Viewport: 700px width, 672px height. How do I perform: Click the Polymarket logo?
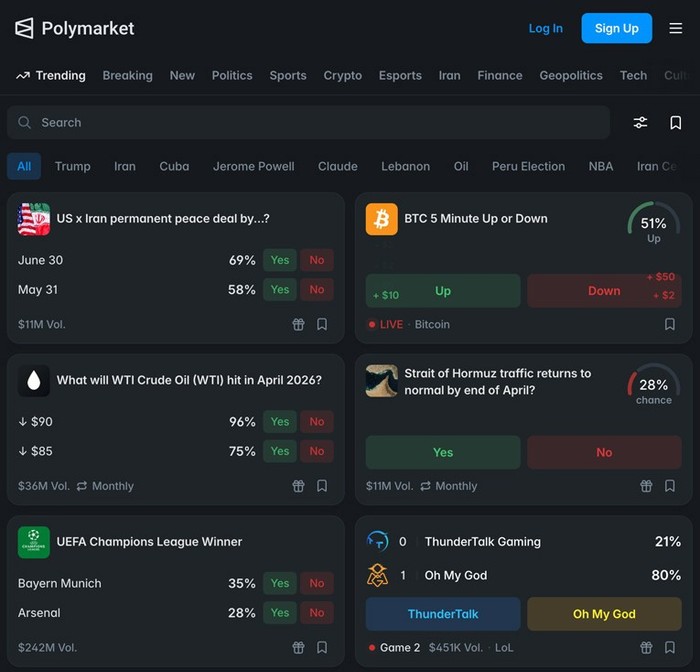(x=74, y=28)
